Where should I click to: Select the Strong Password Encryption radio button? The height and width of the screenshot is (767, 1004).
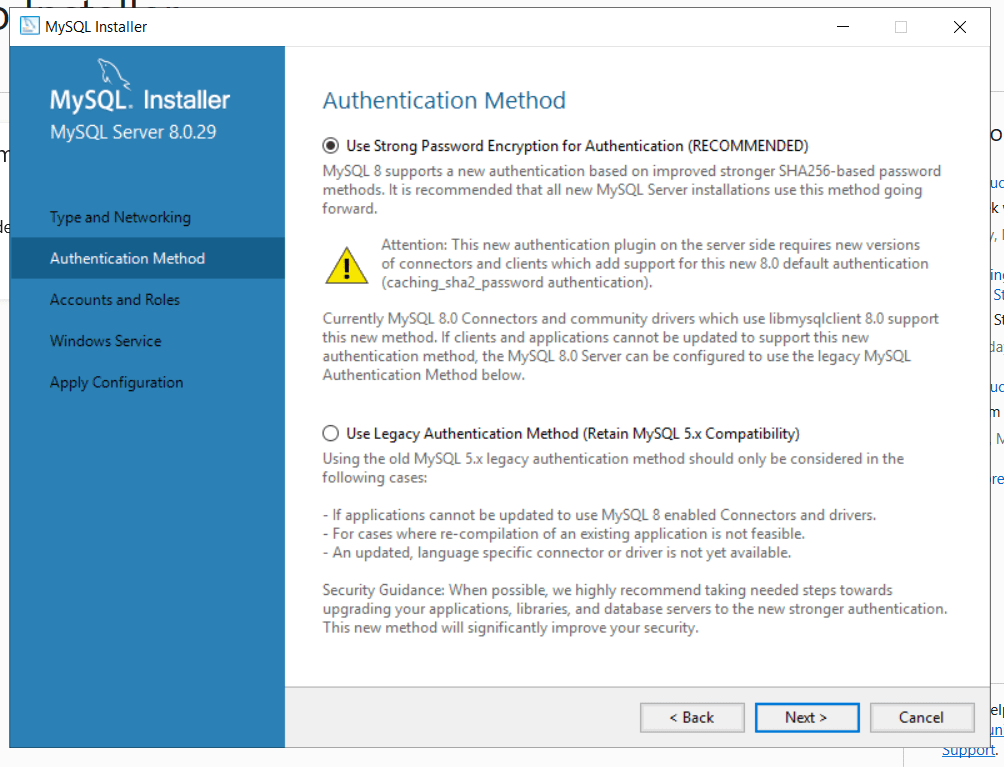pyautogui.click(x=330, y=144)
